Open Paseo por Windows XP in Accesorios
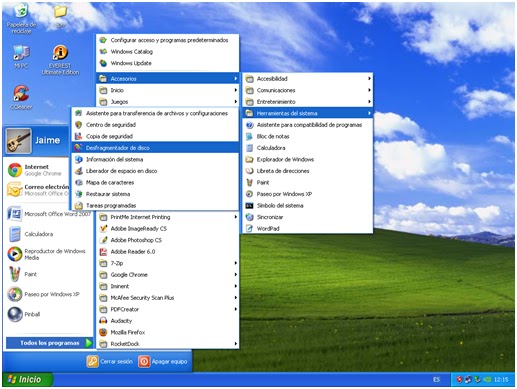Viewport: 517px width, 389px height. [307, 194]
